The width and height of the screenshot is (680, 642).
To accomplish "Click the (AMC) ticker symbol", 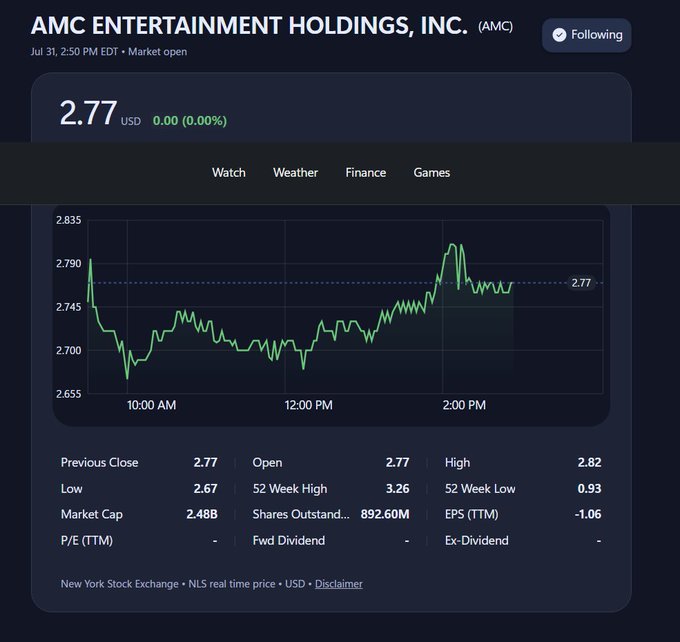I will point(495,26).
